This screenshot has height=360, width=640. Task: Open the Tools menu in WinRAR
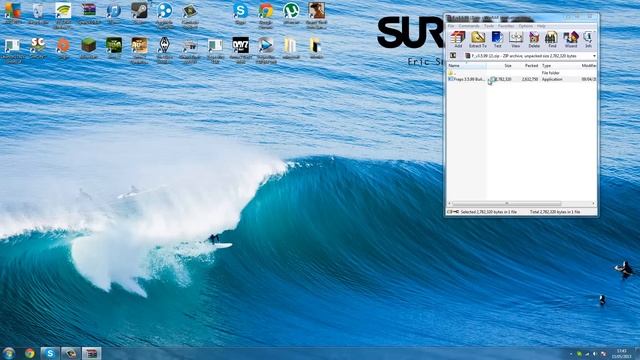point(489,26)
